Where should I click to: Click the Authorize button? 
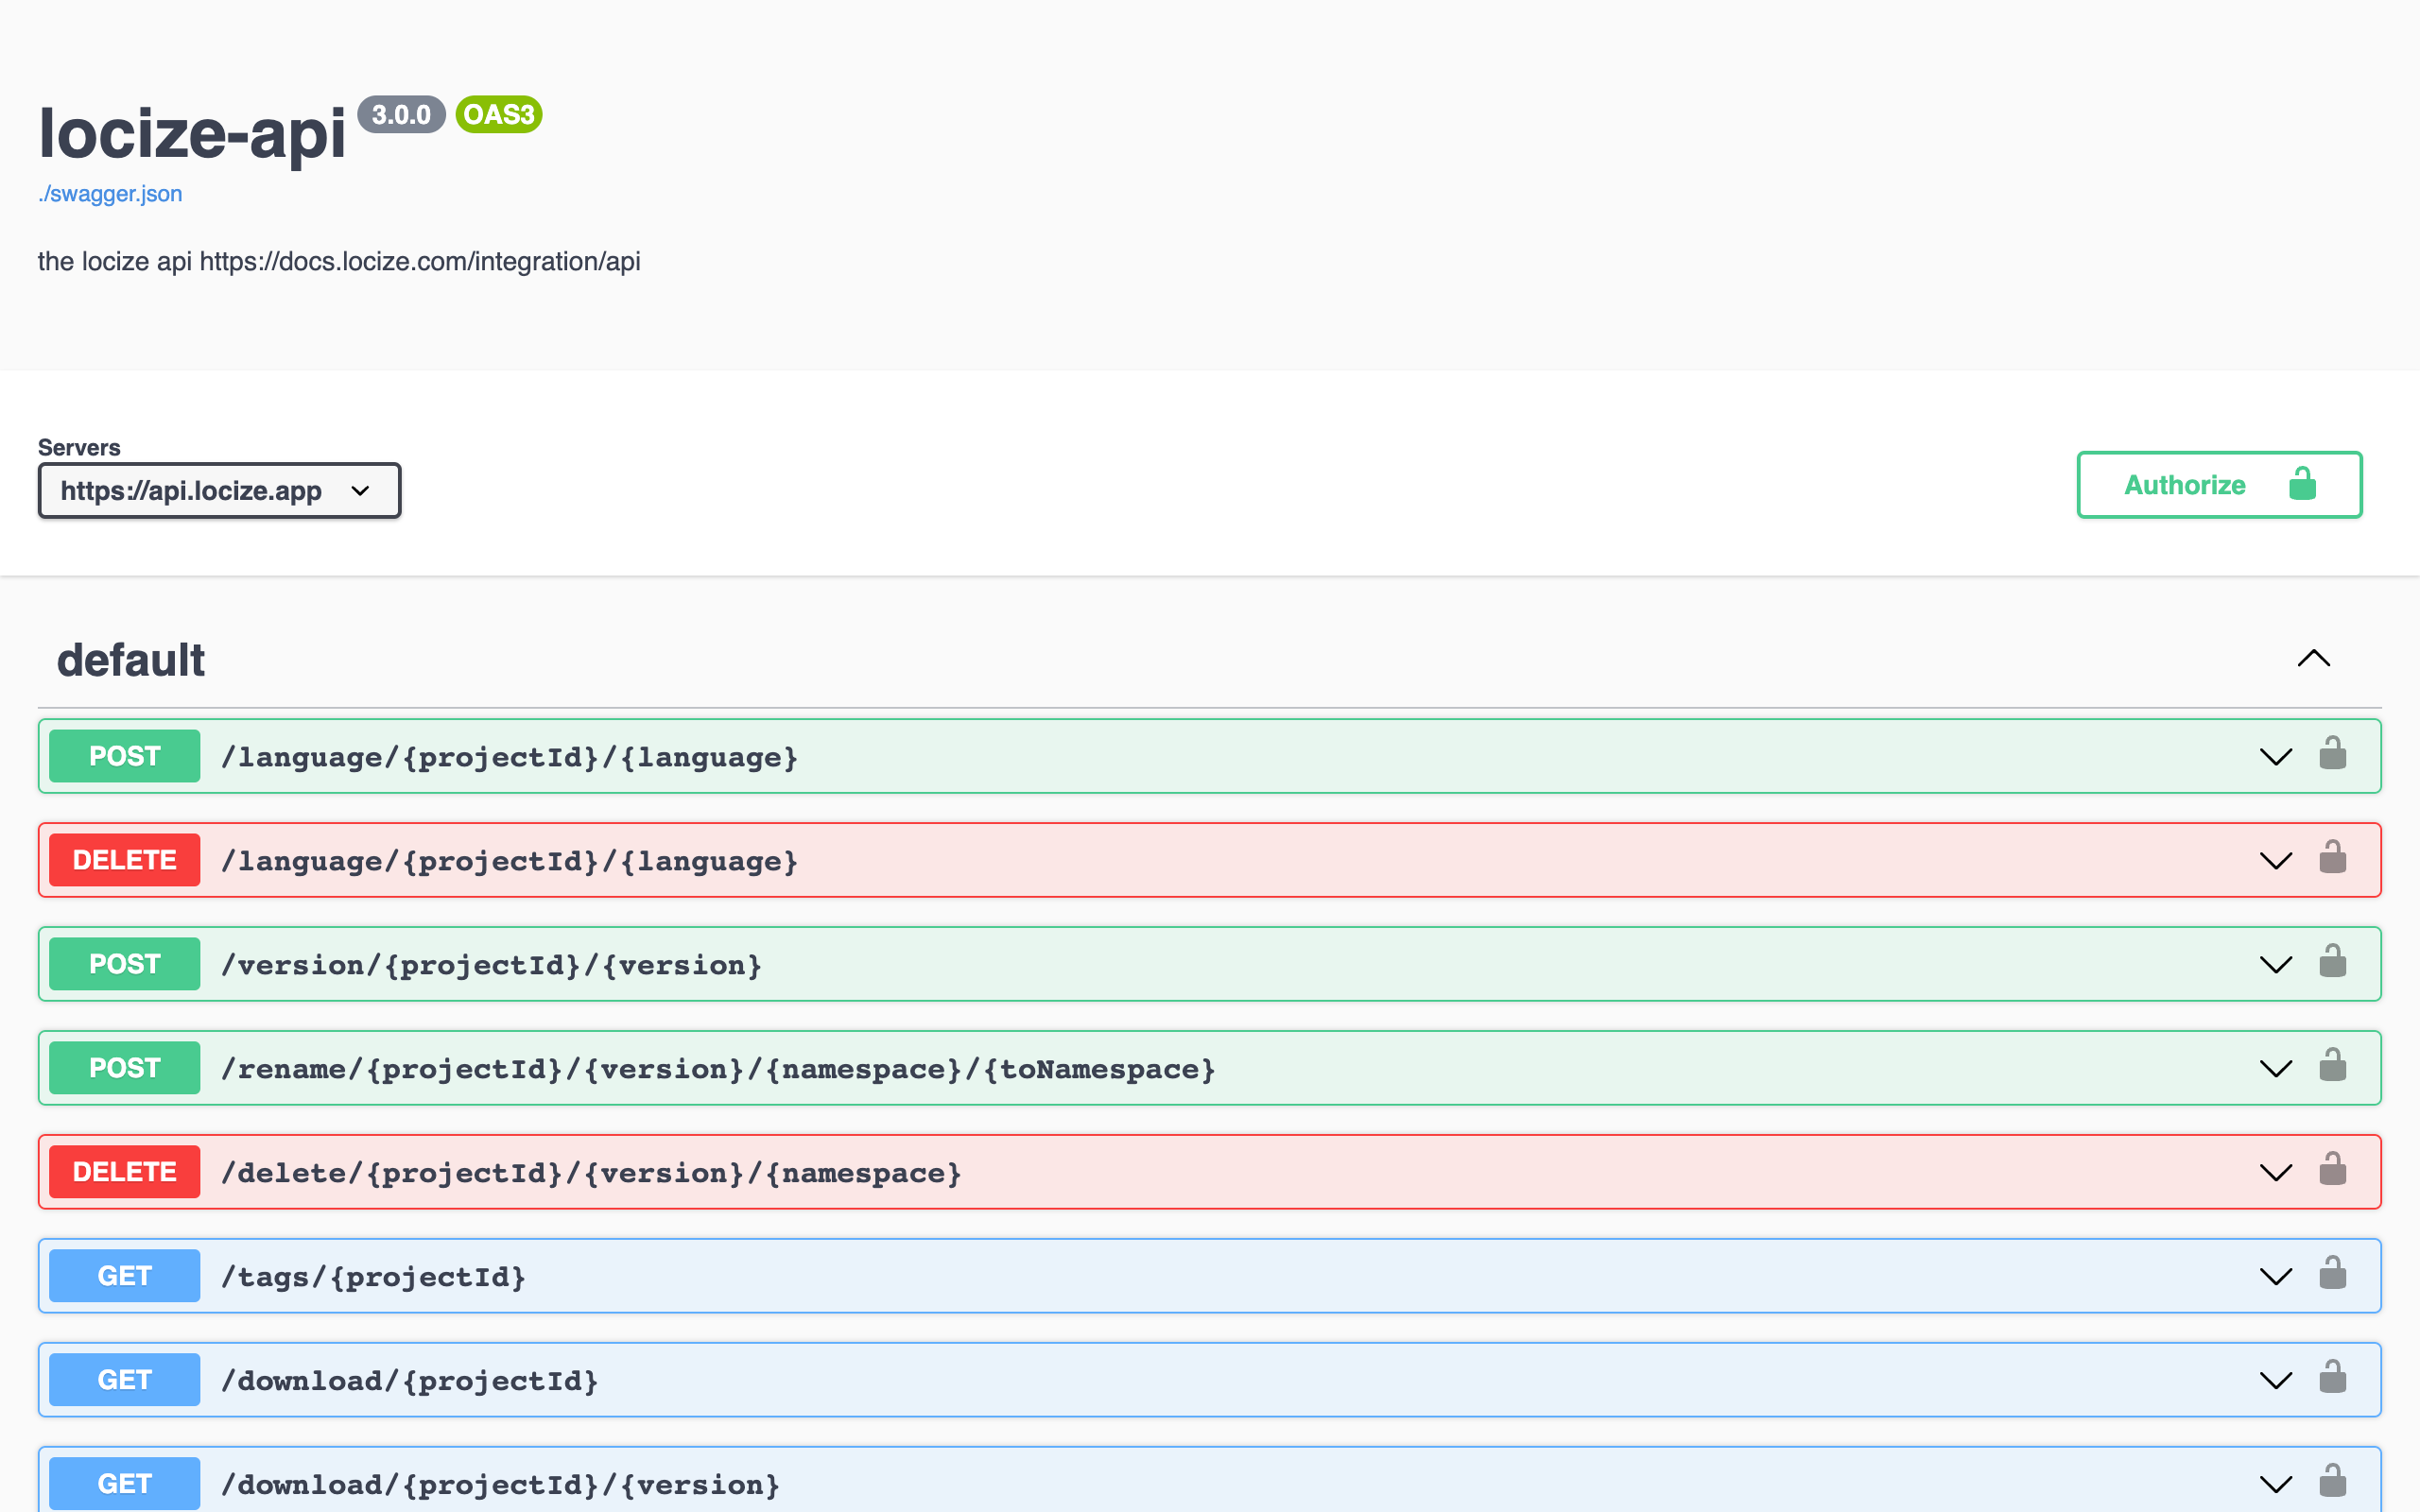2186,485
